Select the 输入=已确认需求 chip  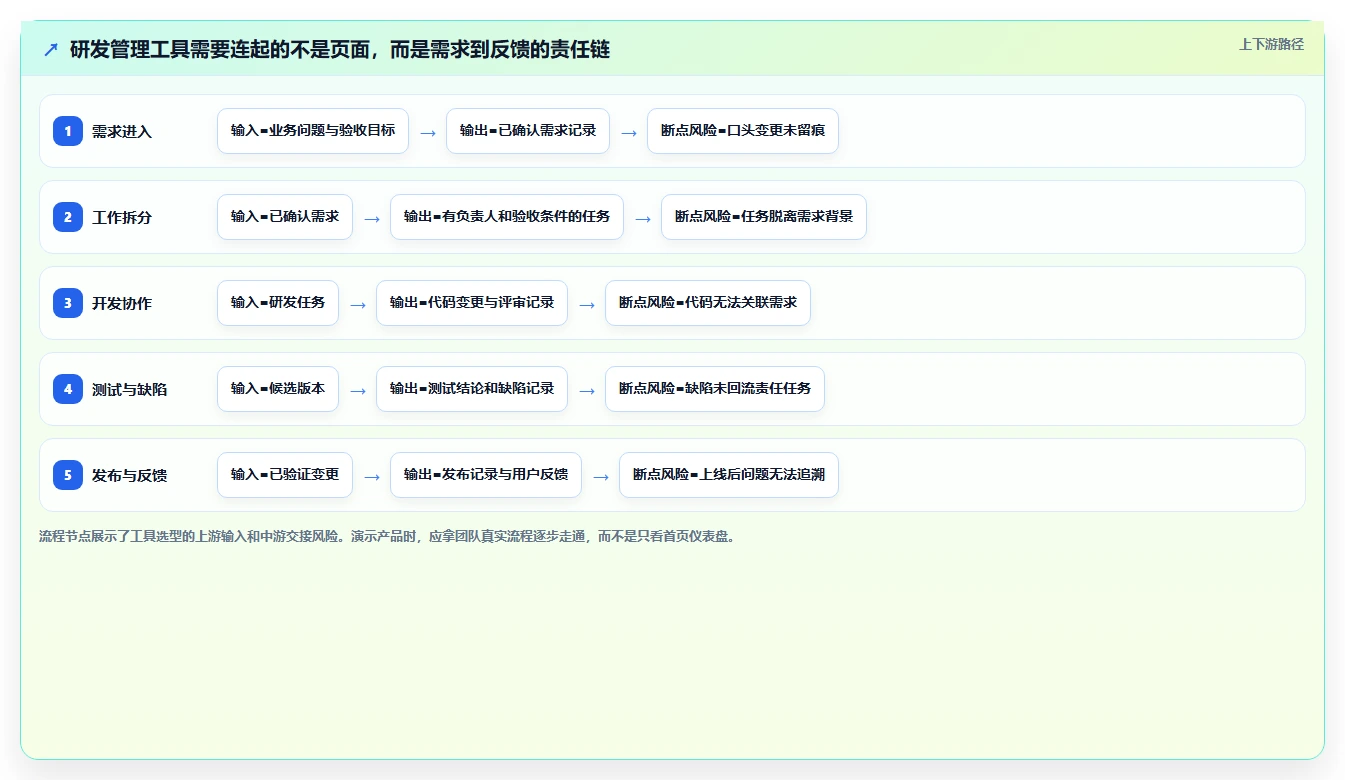point(285,217)
